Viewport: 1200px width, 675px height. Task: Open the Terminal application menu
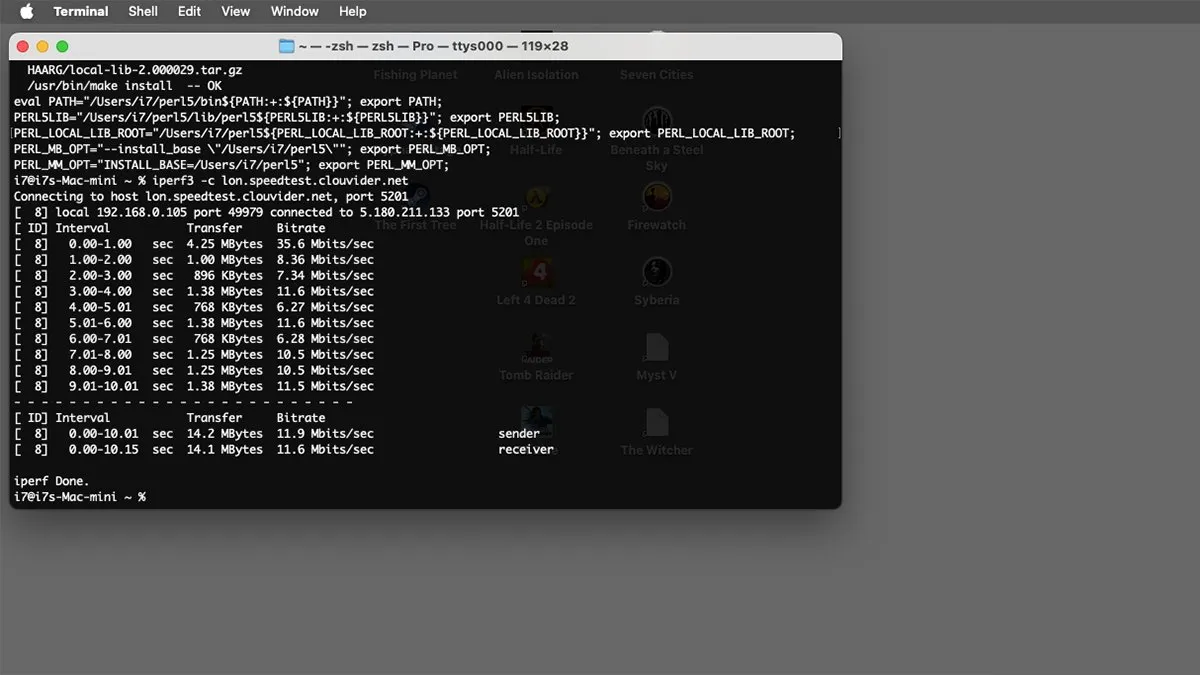pos(81,12)
